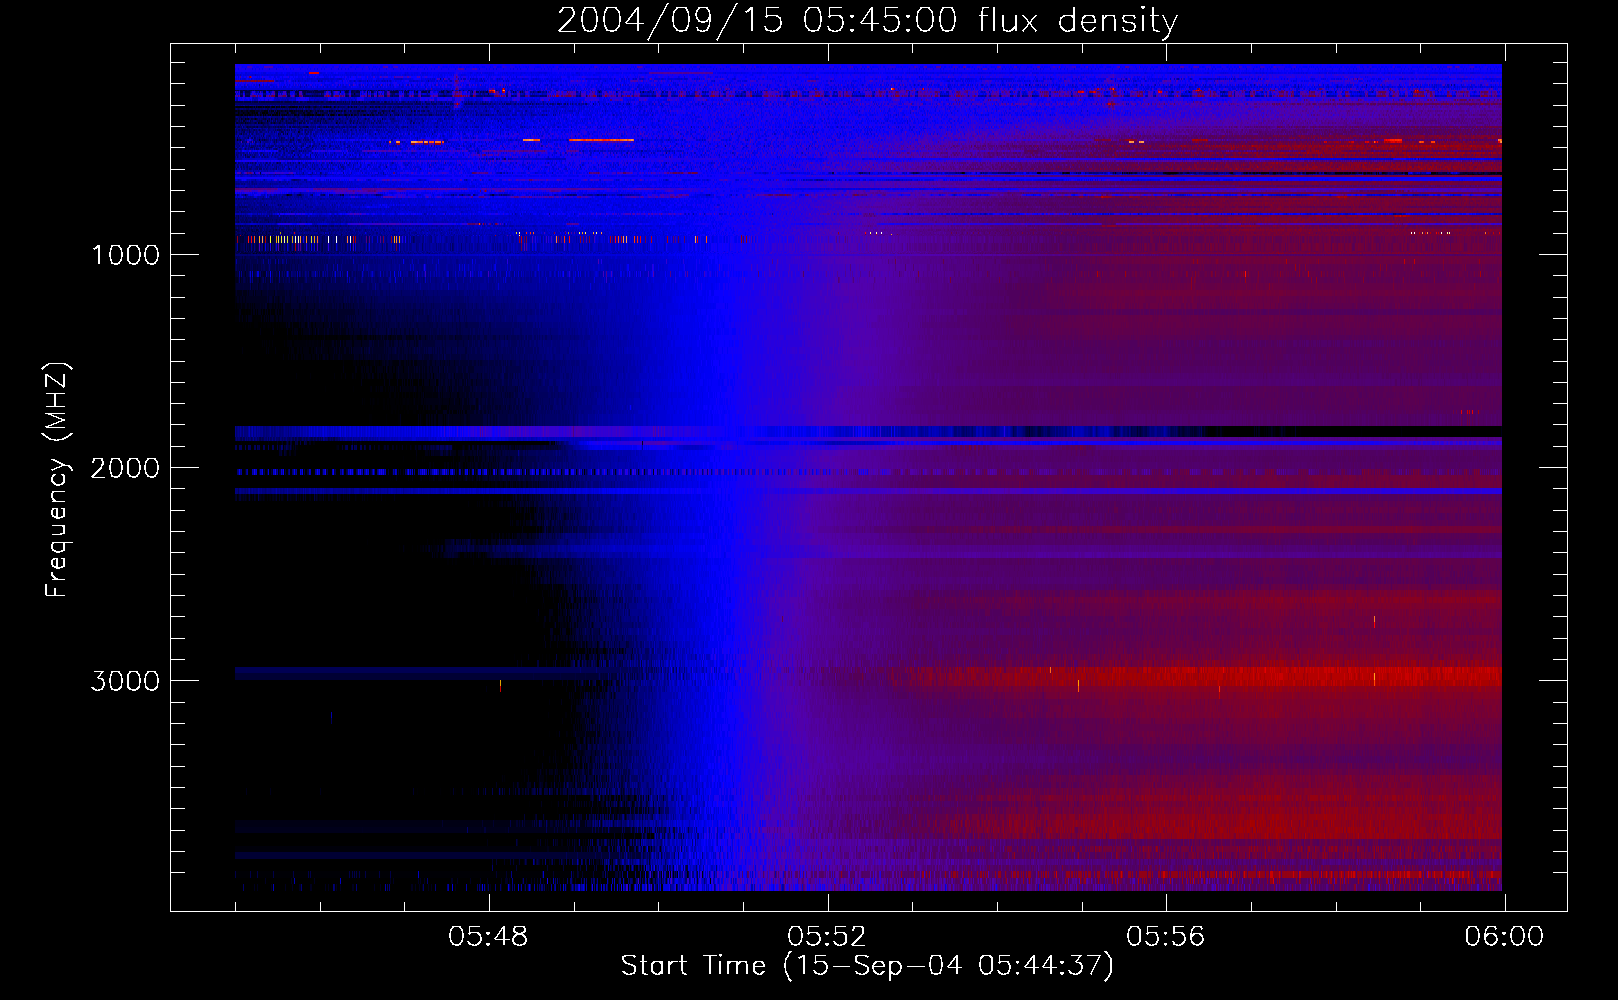Screen dimensions: 1618x1000
Task: Click the 'Start Time (15-Sep-04 05:44:37)' axis label
Action: pos(867,966)
